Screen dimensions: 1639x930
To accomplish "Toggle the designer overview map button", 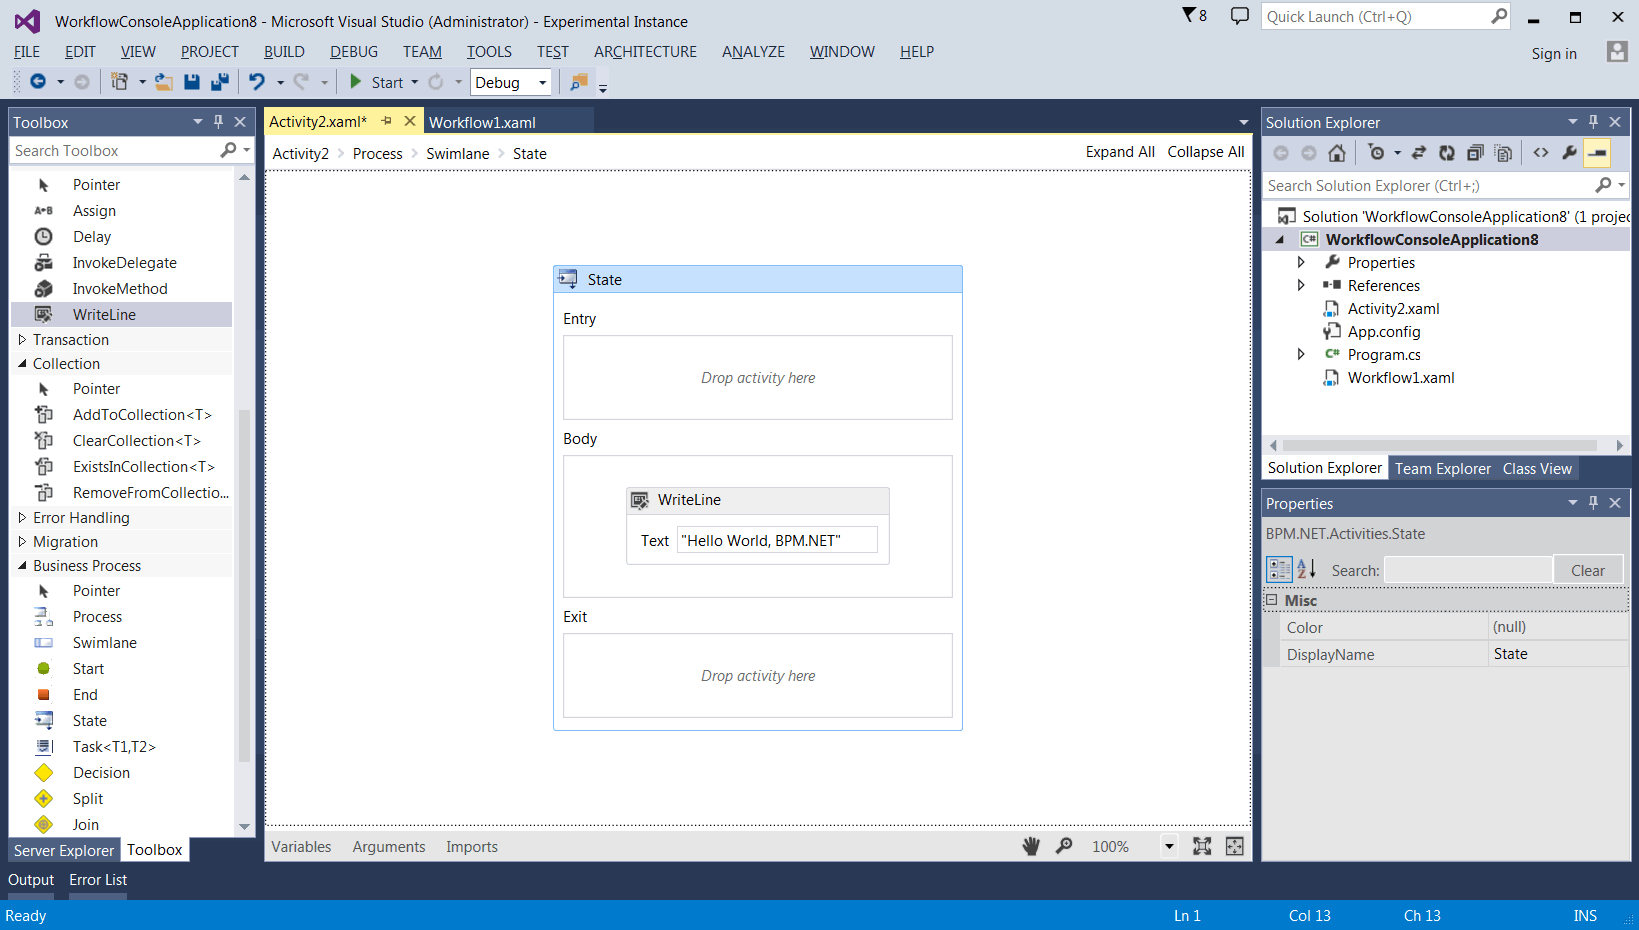I will pyautogui.click(x=1235, y=846).
